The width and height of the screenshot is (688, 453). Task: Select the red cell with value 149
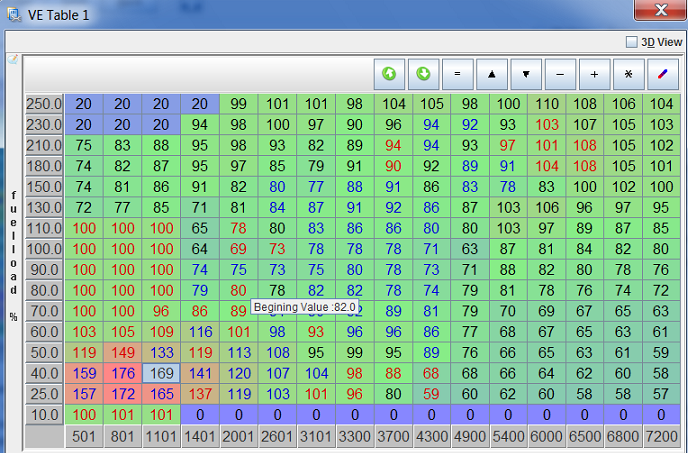coord(123,352)
